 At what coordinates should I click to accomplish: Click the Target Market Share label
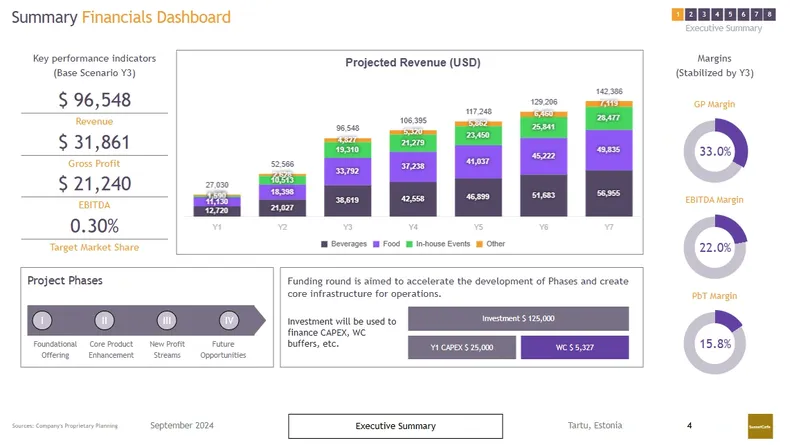tap(94, 247)
